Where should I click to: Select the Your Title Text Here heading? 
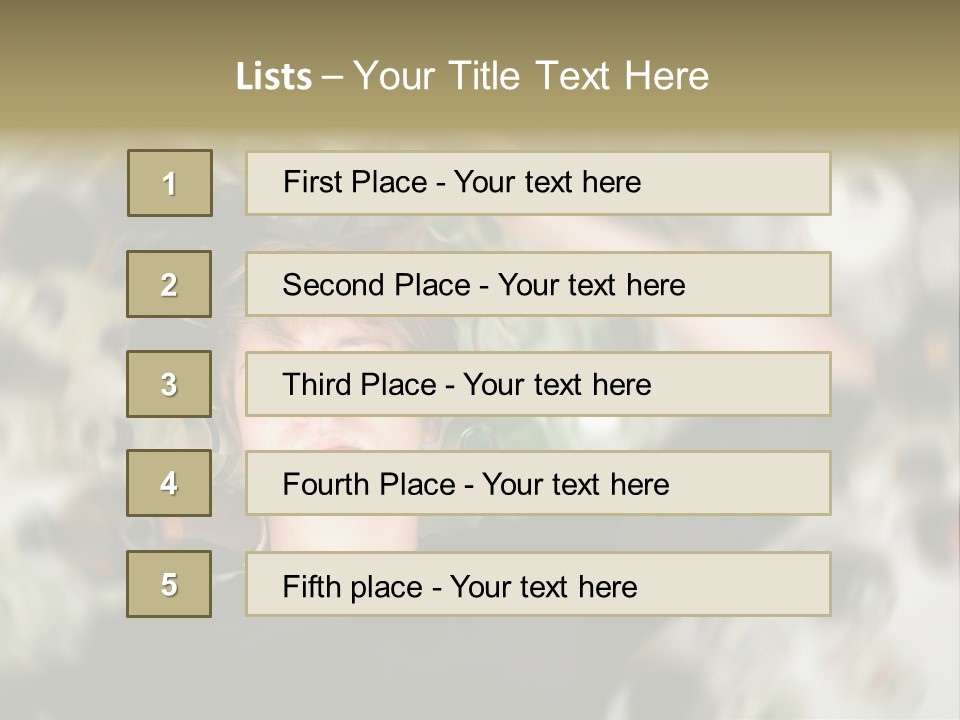(x=531, y=76)
